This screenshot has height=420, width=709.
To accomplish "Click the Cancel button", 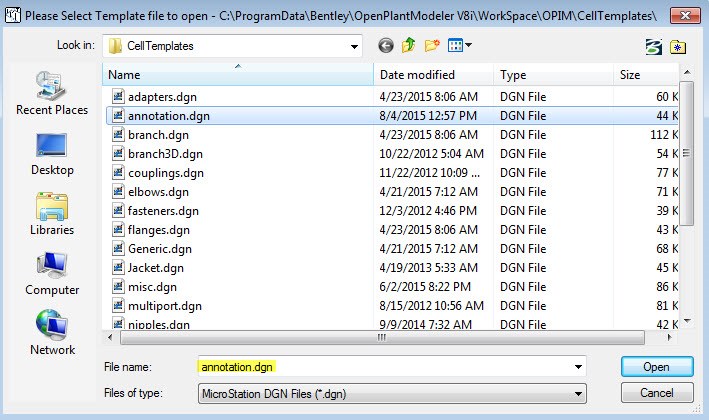I will click(x=657, y=393).
